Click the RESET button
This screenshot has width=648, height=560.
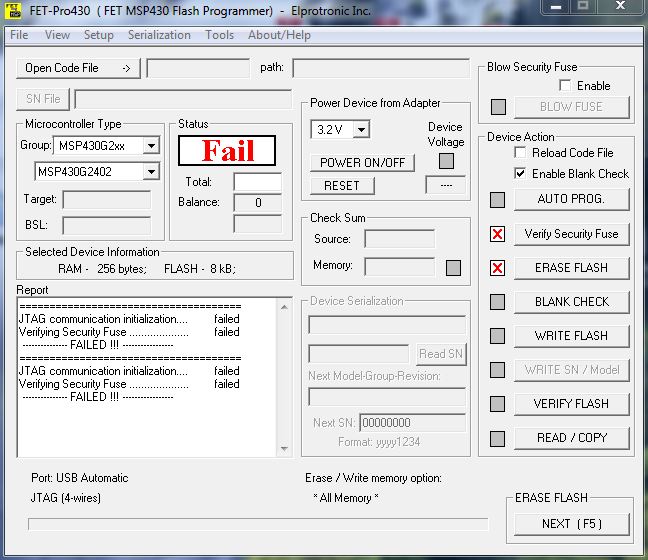(x=342, y=186)
